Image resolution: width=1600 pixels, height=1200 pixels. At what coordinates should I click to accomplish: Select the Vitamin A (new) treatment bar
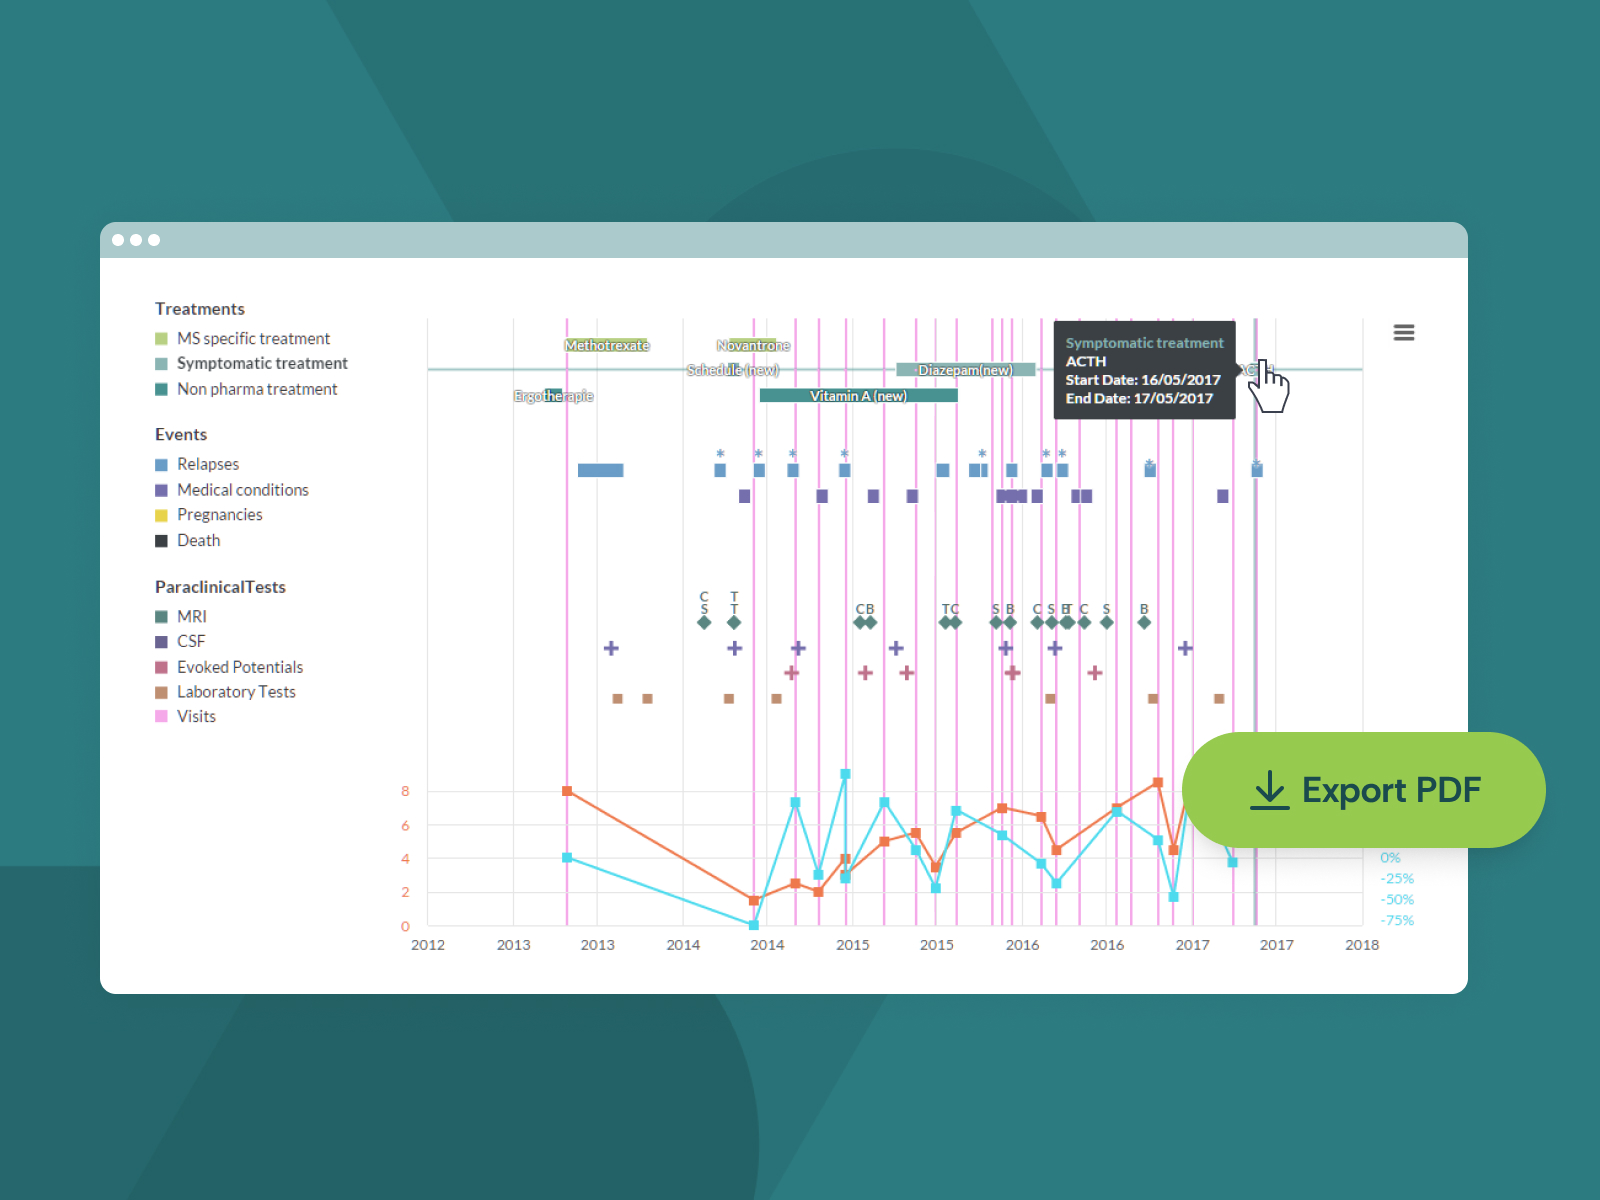click(858, 396)
